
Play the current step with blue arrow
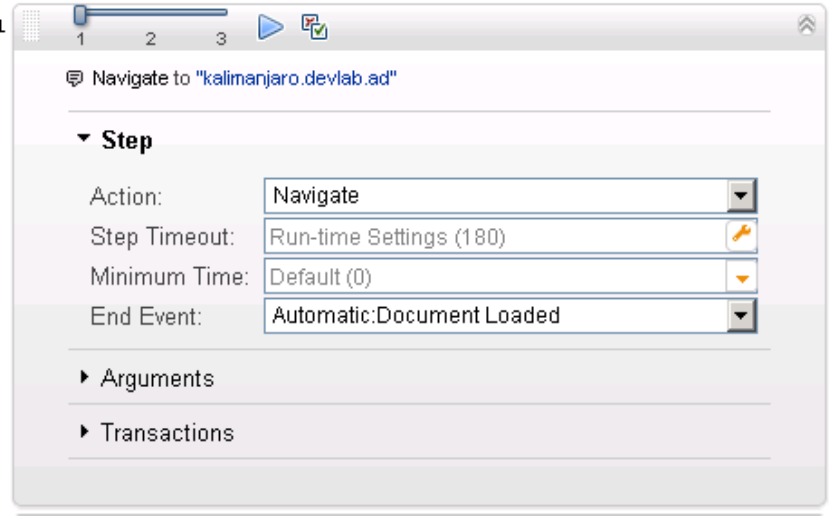(x=270, y=26)
